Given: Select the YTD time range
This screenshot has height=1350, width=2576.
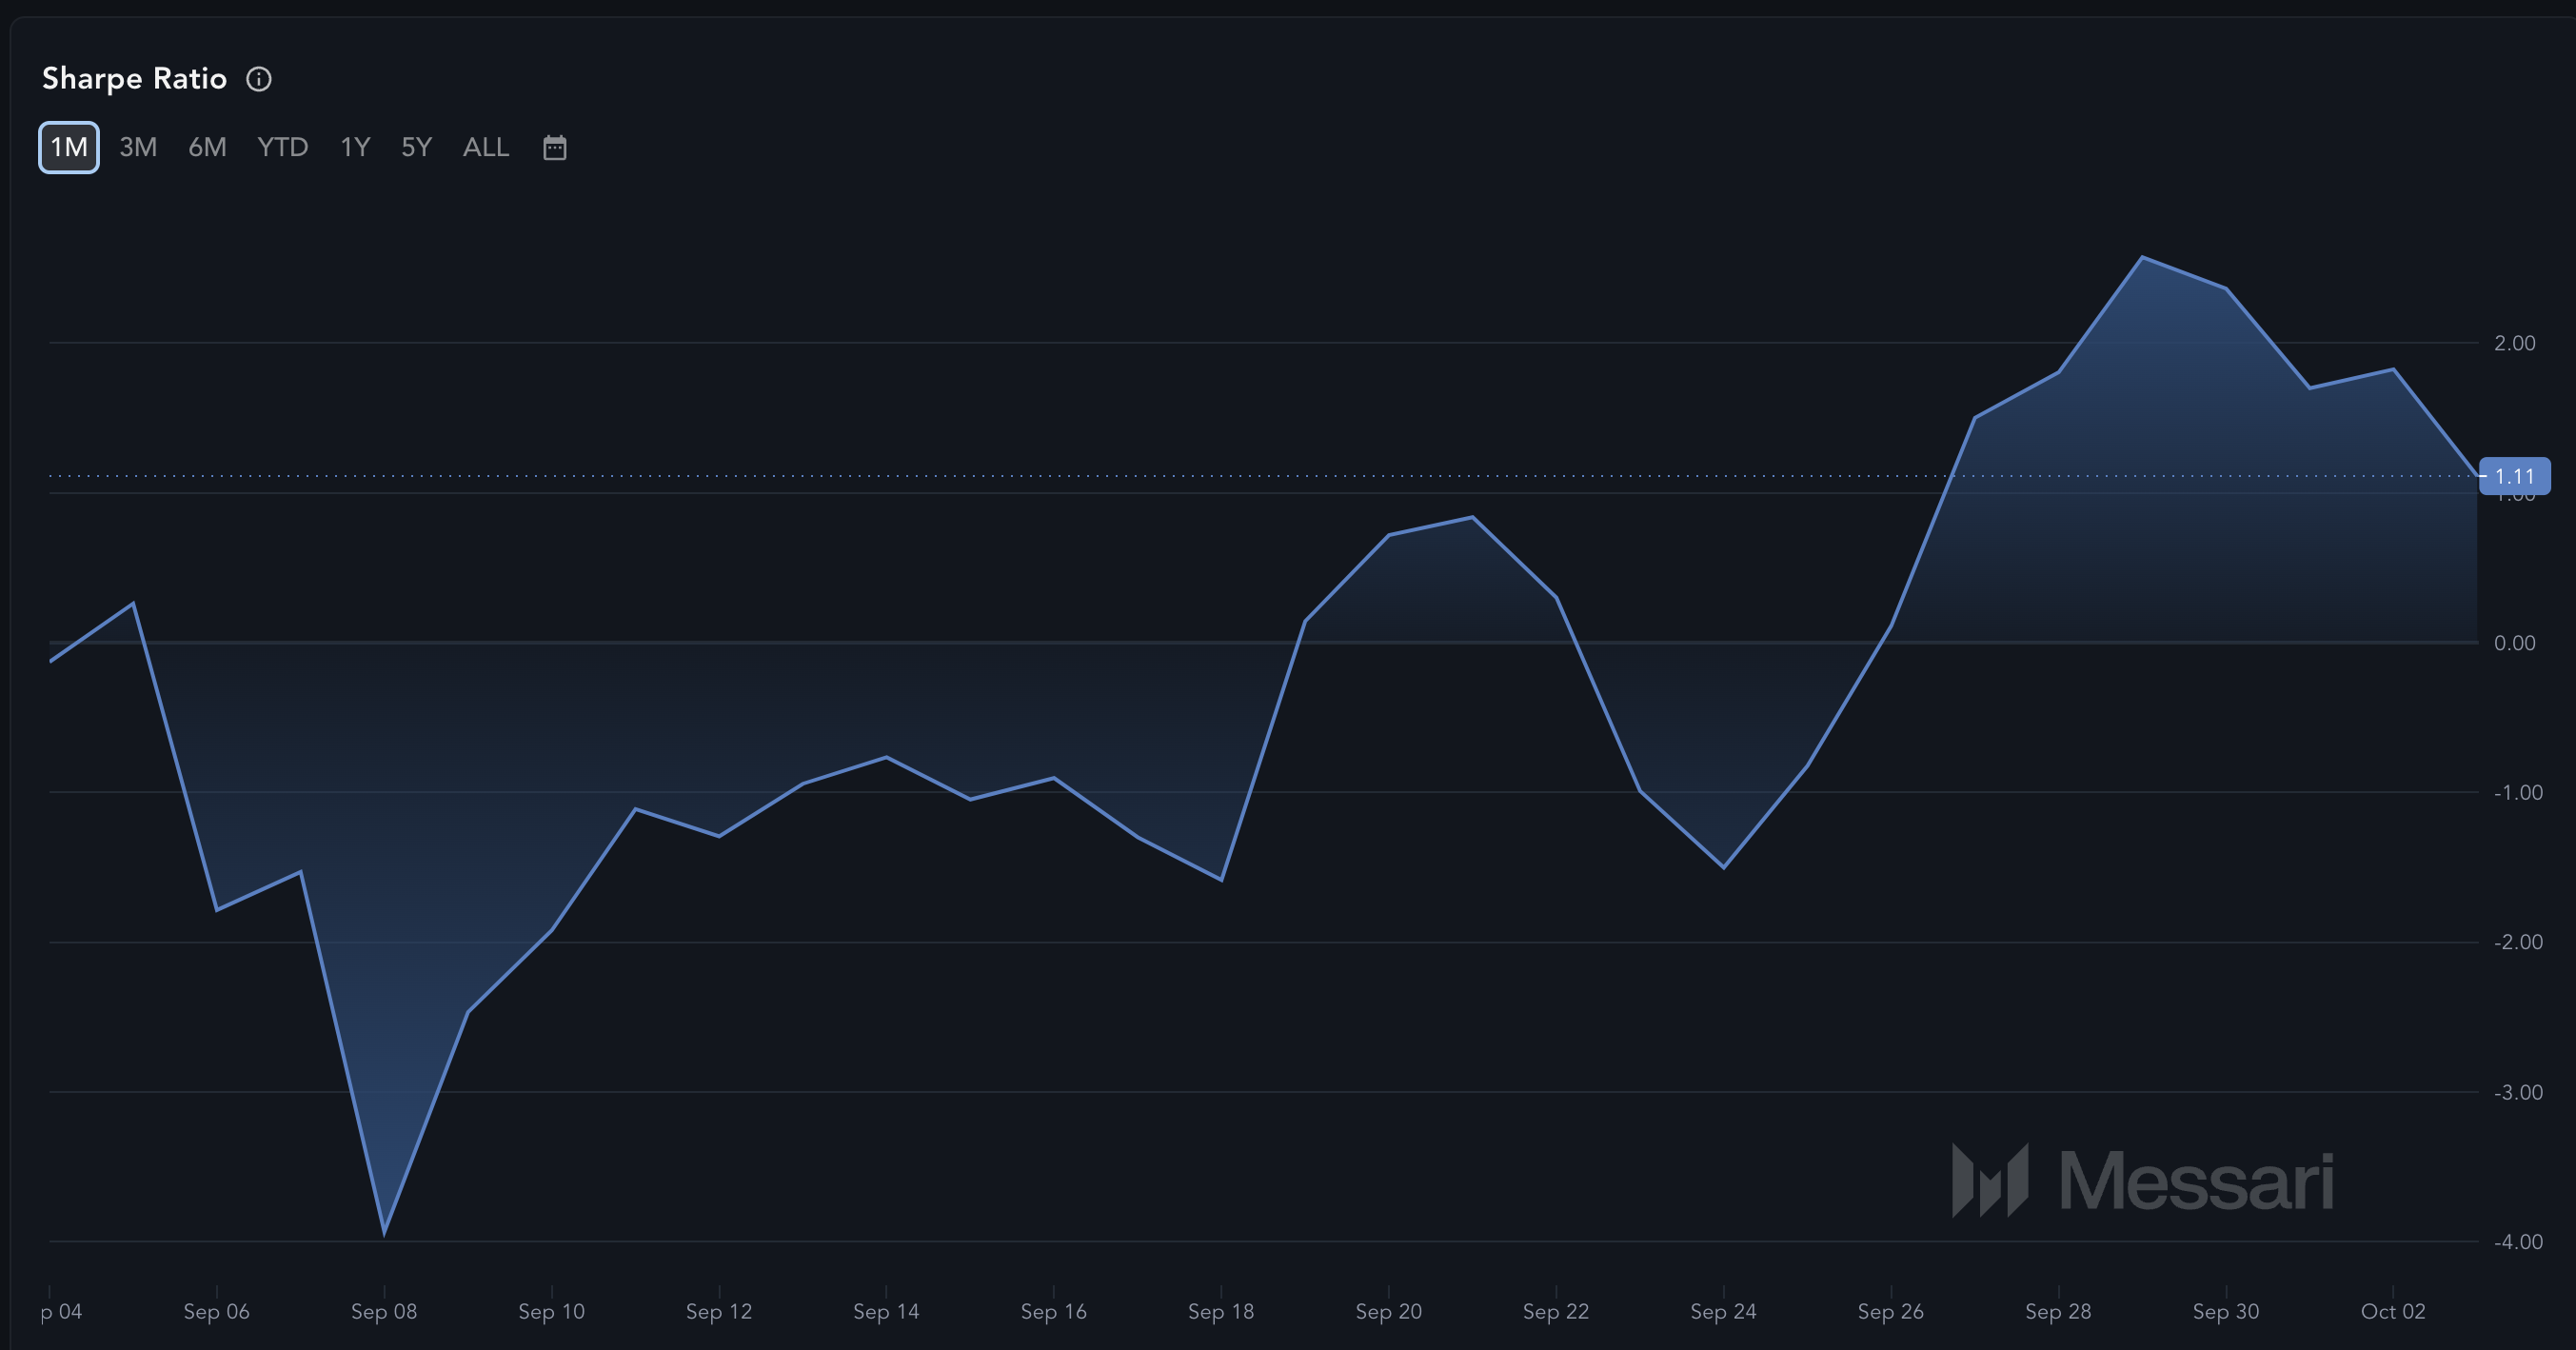Looking at the screenshot, I should (x=282, y=148).
